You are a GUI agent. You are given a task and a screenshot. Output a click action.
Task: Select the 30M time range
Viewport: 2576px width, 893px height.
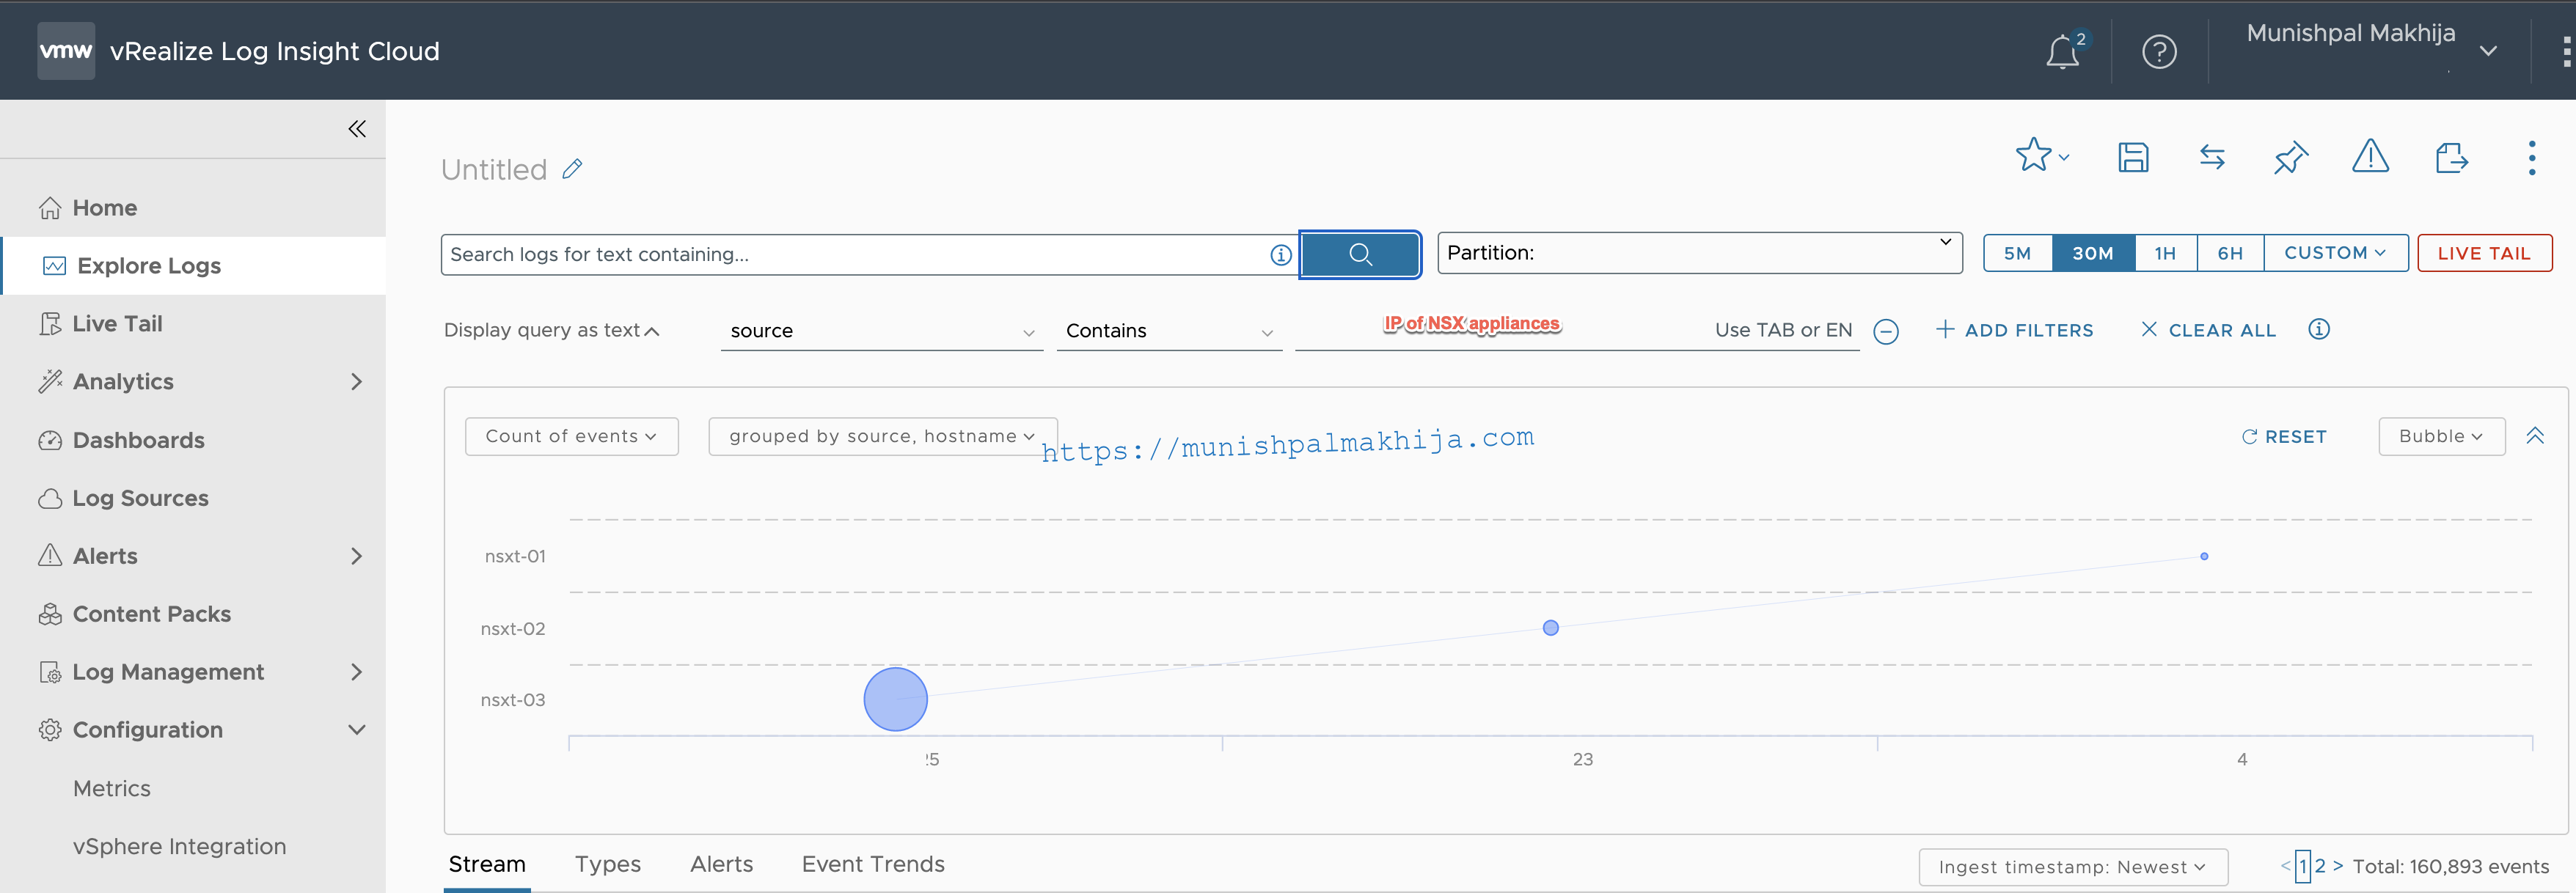[2093, 253]
